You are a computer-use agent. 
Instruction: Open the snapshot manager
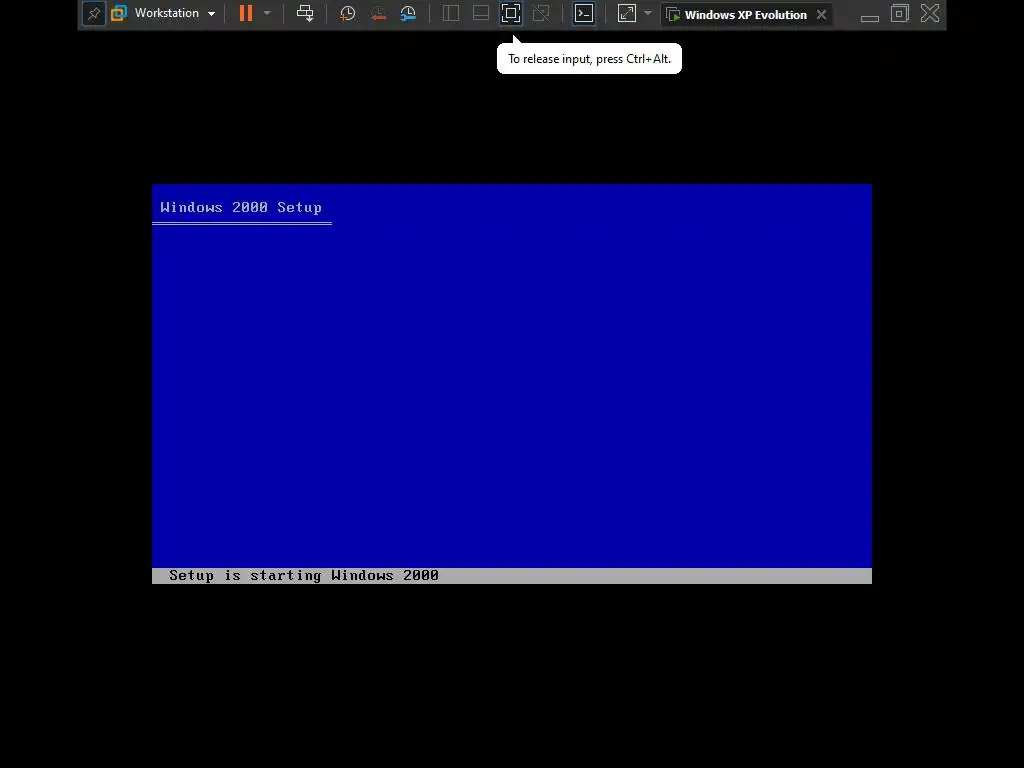[x=408, y=13]
